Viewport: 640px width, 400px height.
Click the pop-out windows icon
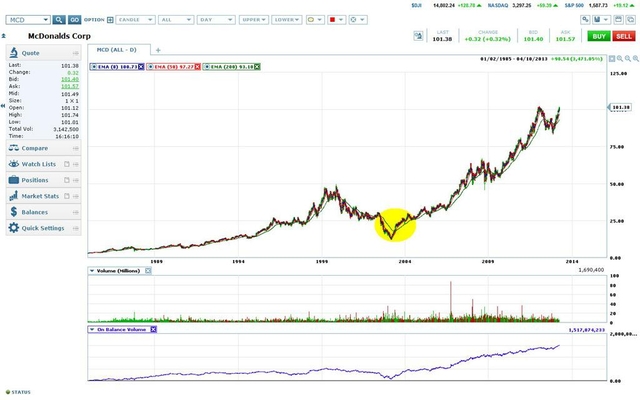[x=631, y=20]
